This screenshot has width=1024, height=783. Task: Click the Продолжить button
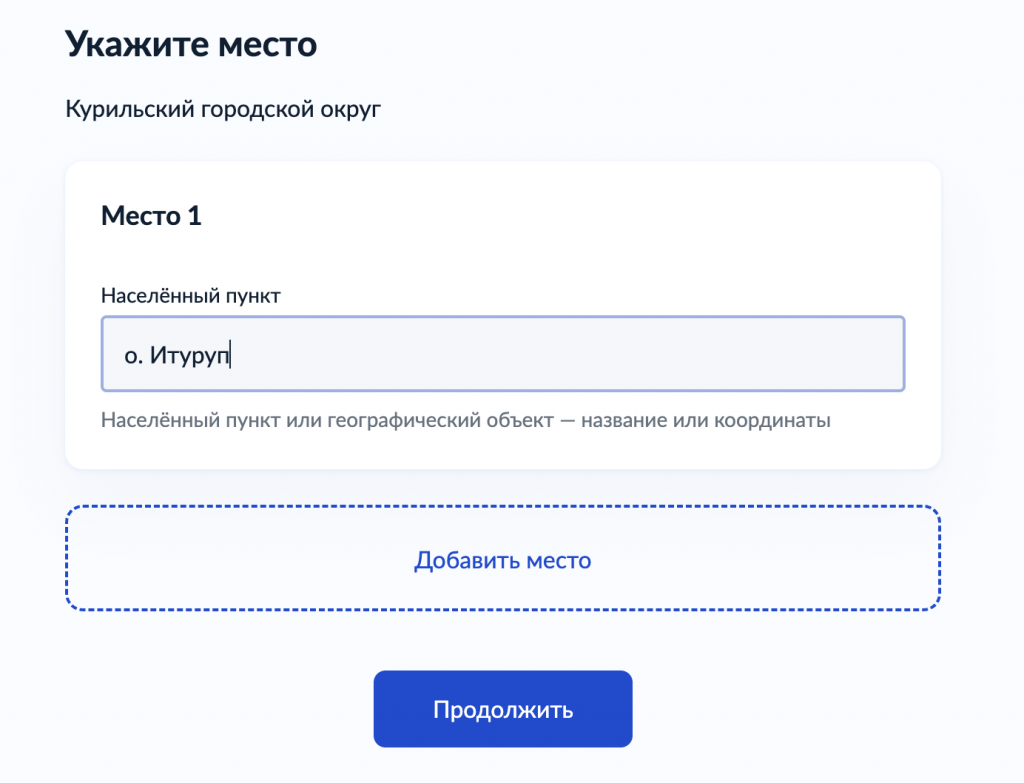click(503, 709)
